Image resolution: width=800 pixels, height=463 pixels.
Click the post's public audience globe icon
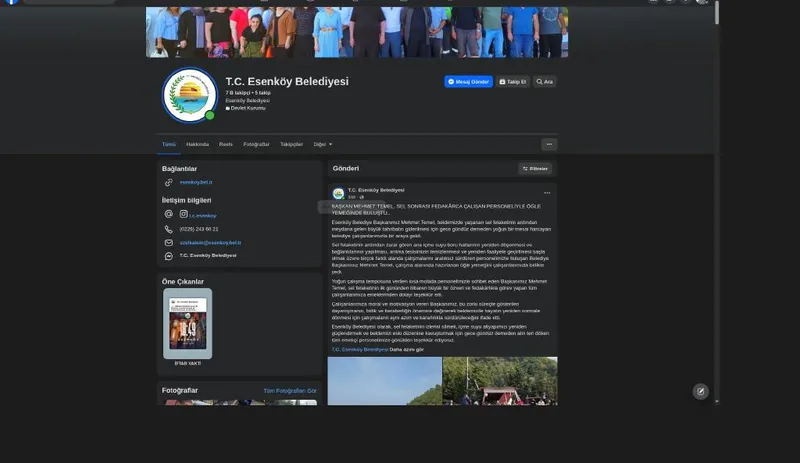362,197
